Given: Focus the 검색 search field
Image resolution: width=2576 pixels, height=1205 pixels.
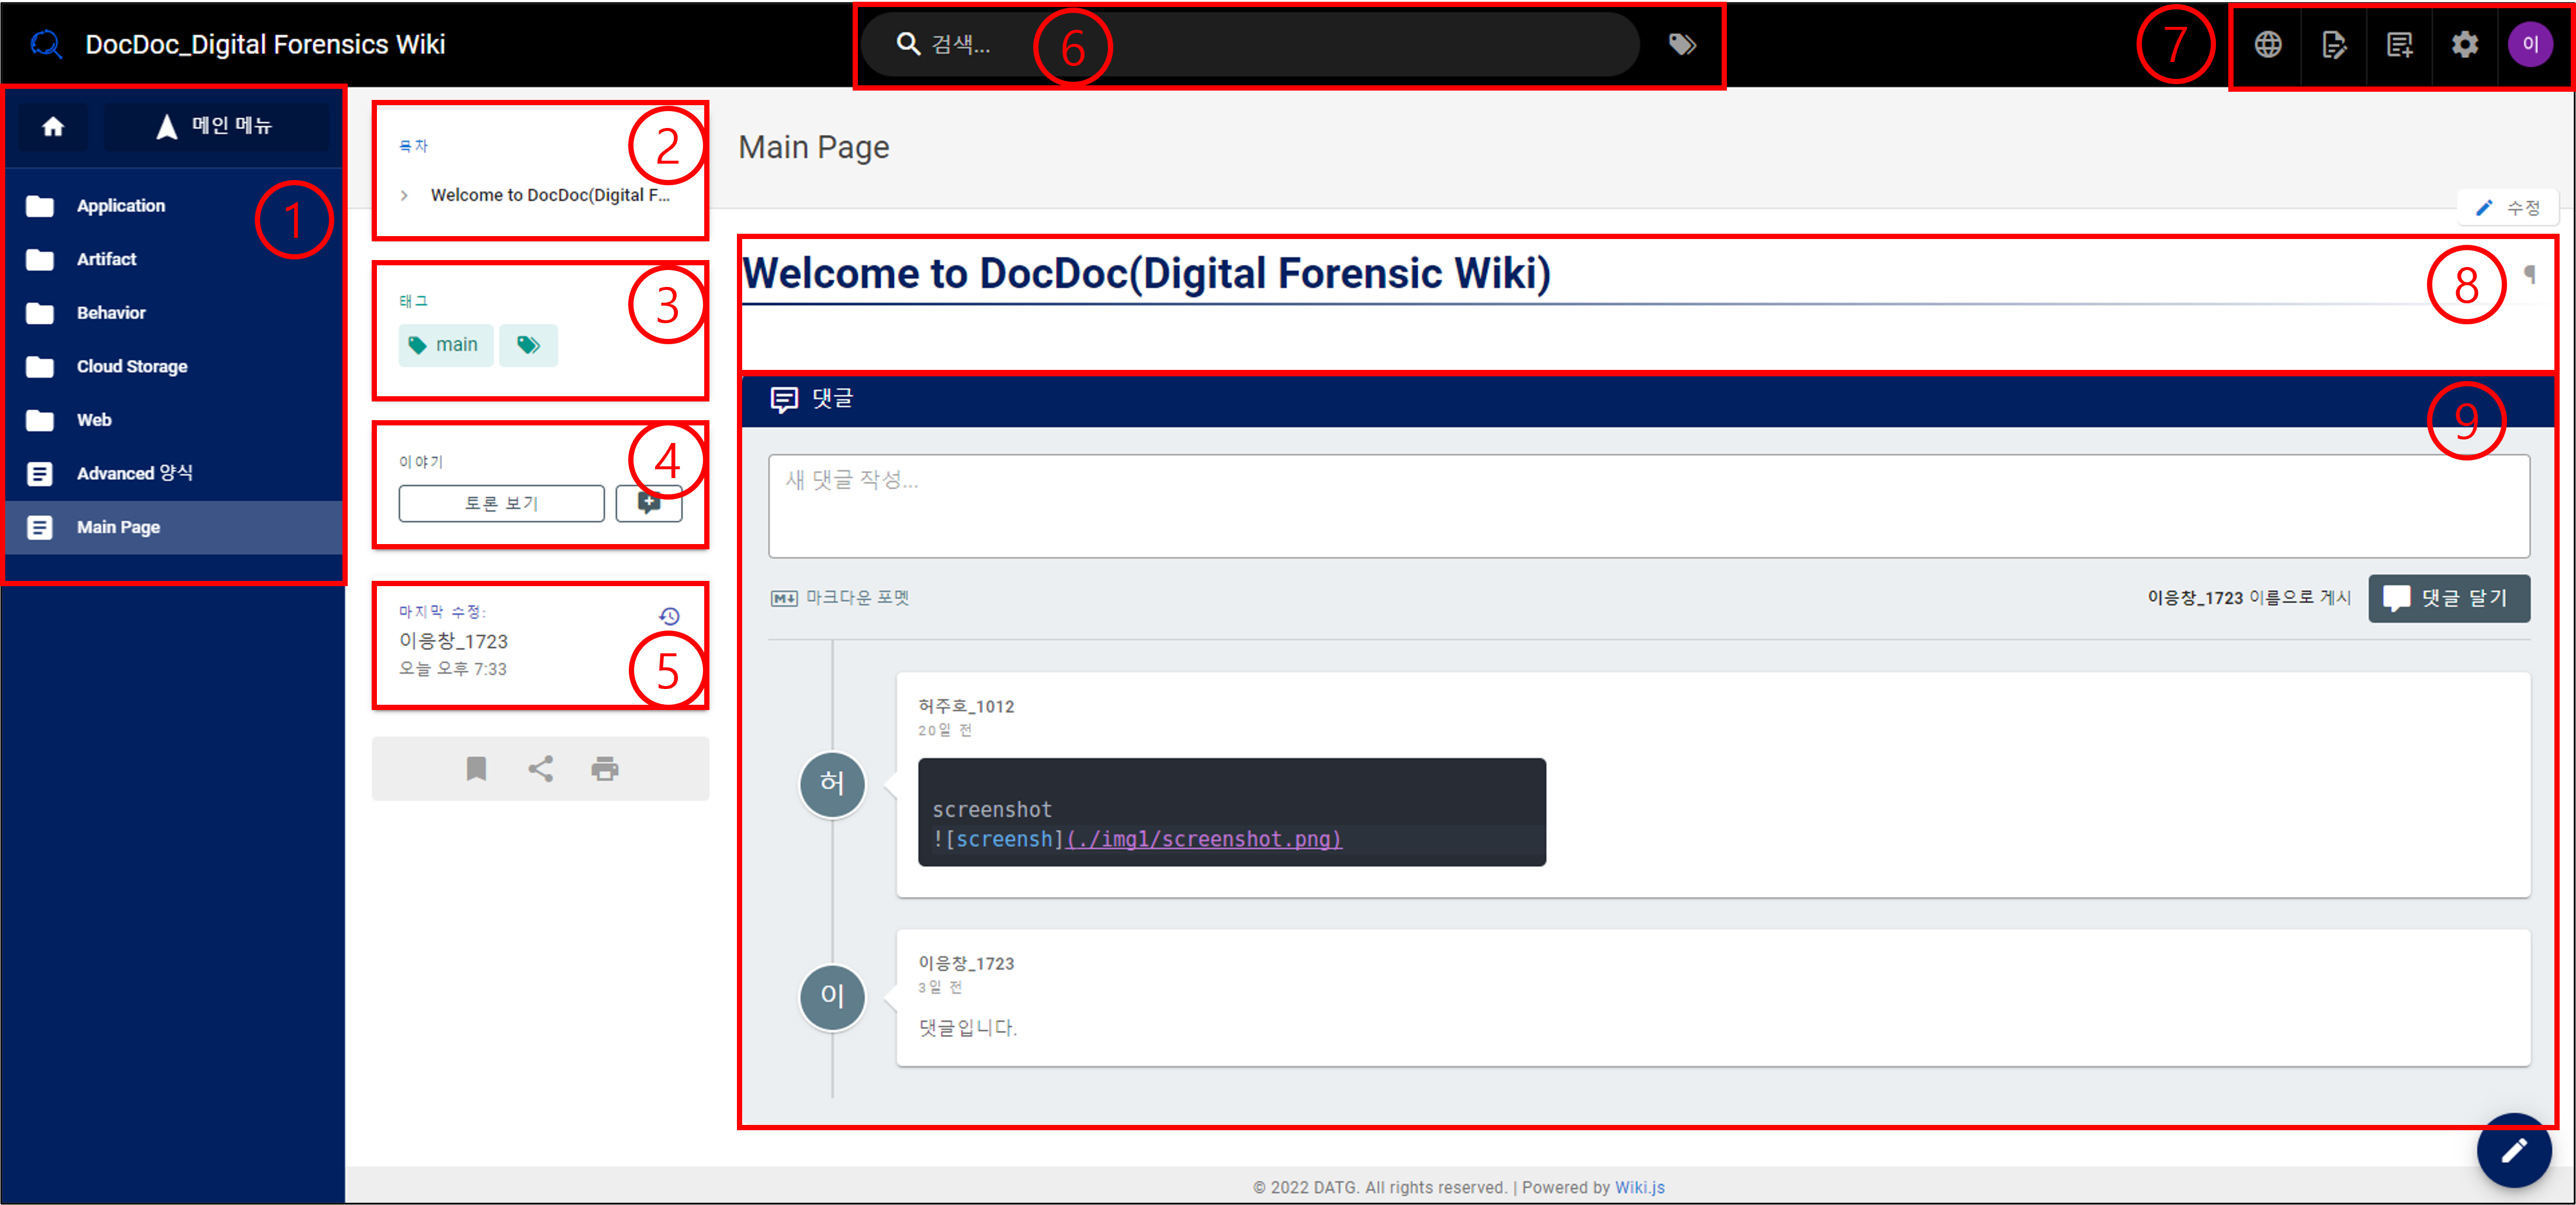Looking at the screenshot, I should pyautogui.click(x=1250, y=44).
